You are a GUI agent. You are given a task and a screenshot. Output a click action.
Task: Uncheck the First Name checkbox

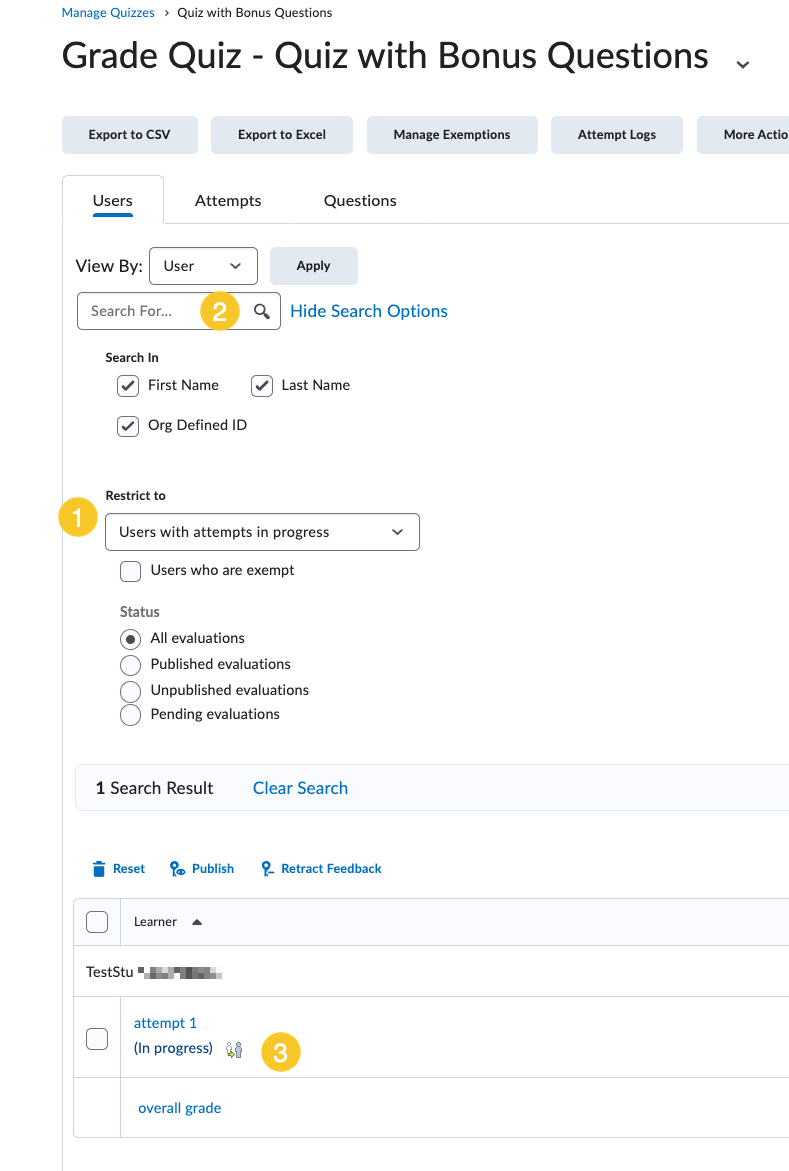[x=128, y=386]
